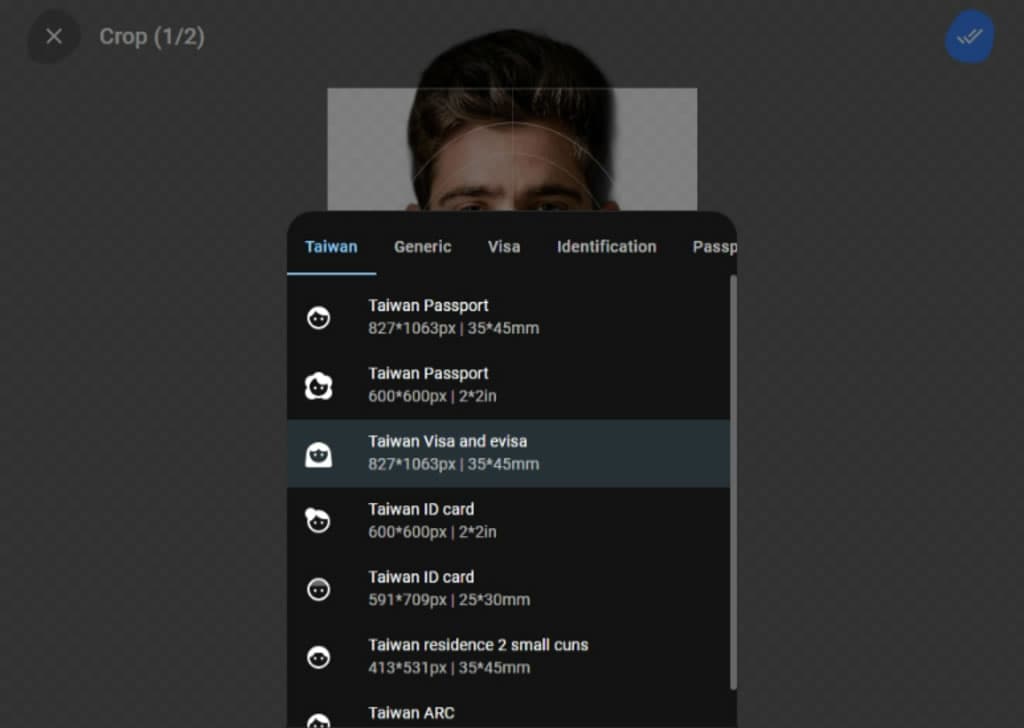
Task: Click face icon beside Taiwan Passport 2*2in
Action: click(x=318, y=386)
